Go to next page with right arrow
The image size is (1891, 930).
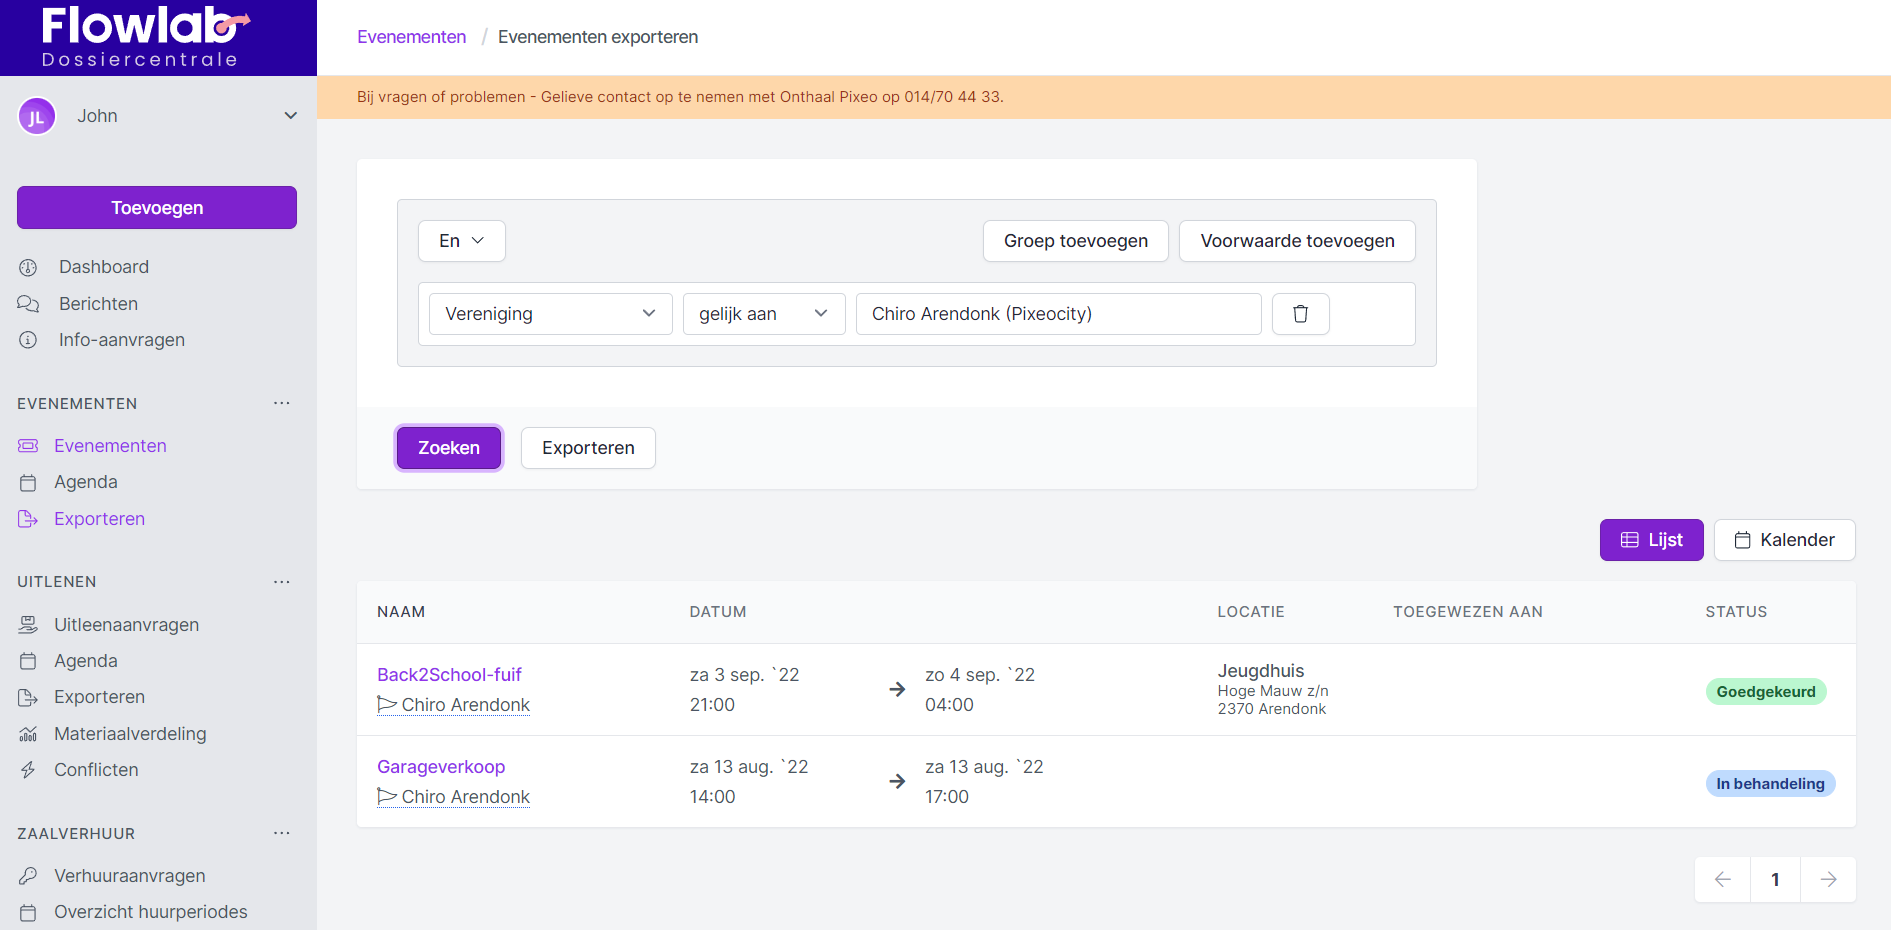[x=1828, y=879]
